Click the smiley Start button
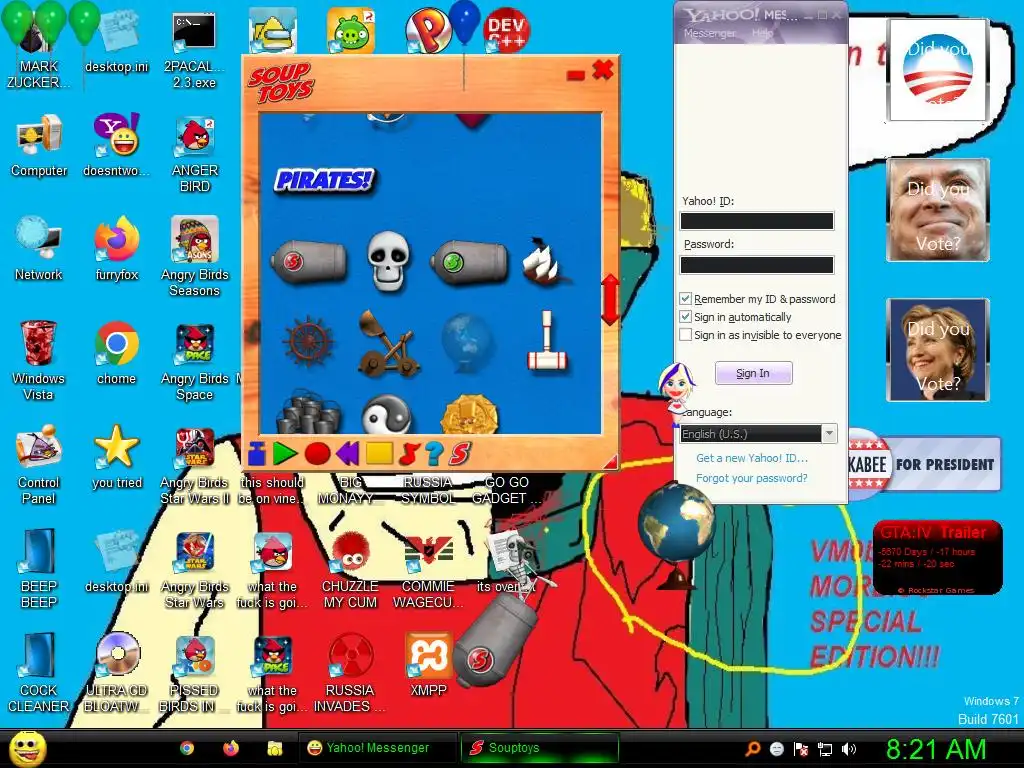This screenshot has height=768, width=1024. pyautogui.click(x=27, y=748)
